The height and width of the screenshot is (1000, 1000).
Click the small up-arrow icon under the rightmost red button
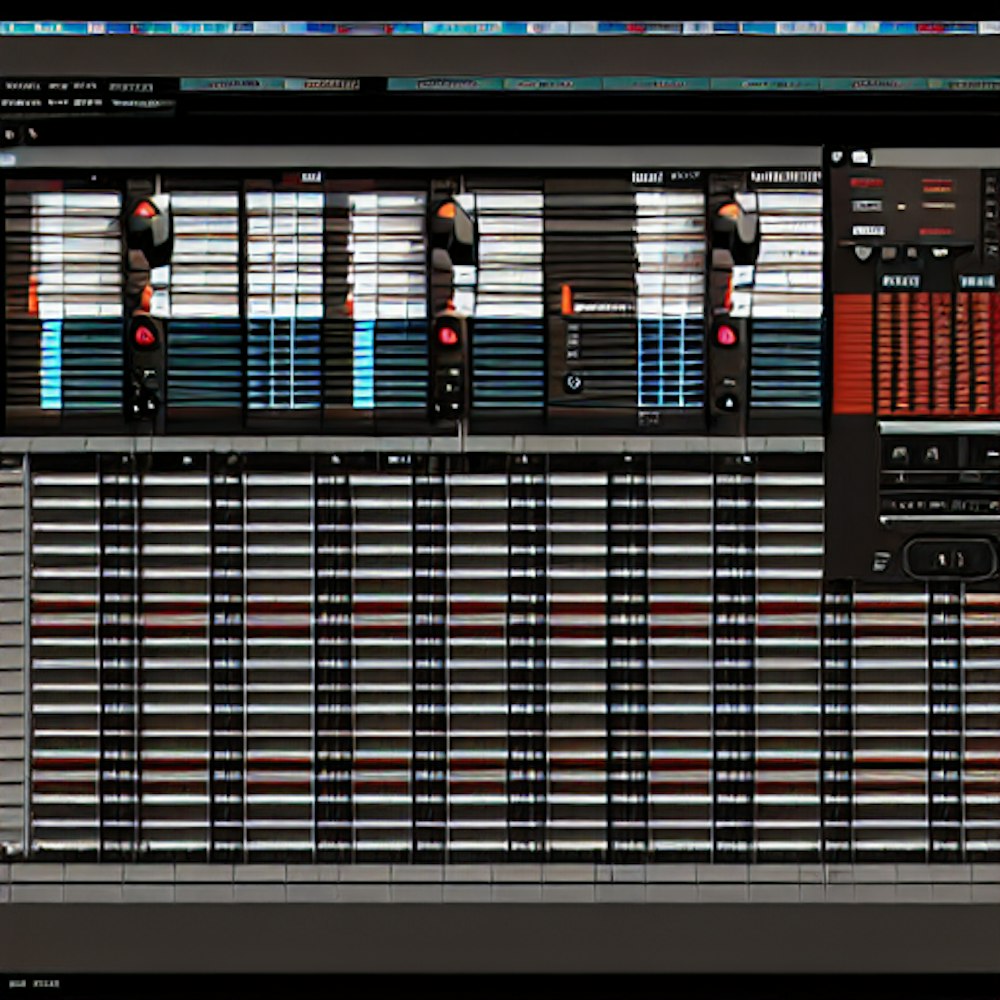727,402
